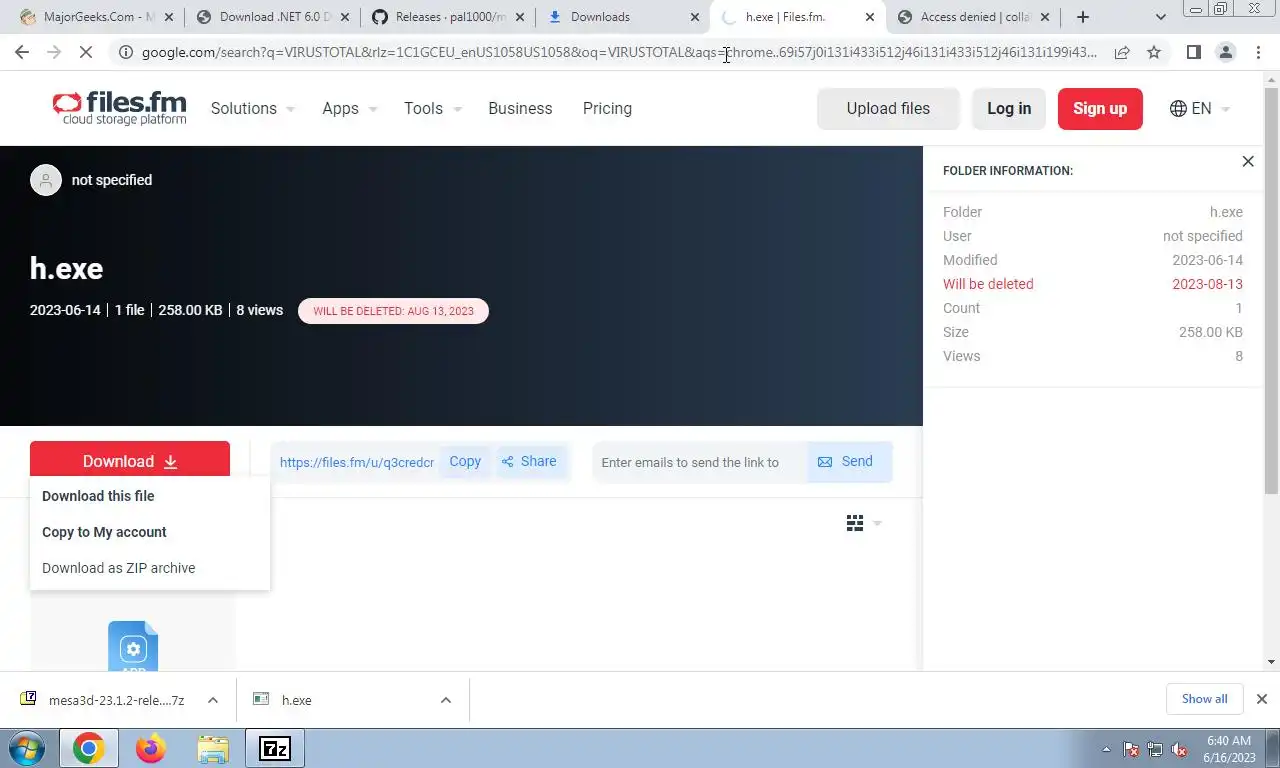Open the mesa3d download options chevron
Image resolution: width=1280 pixels, height=768 pixels.
pos(213,700)
